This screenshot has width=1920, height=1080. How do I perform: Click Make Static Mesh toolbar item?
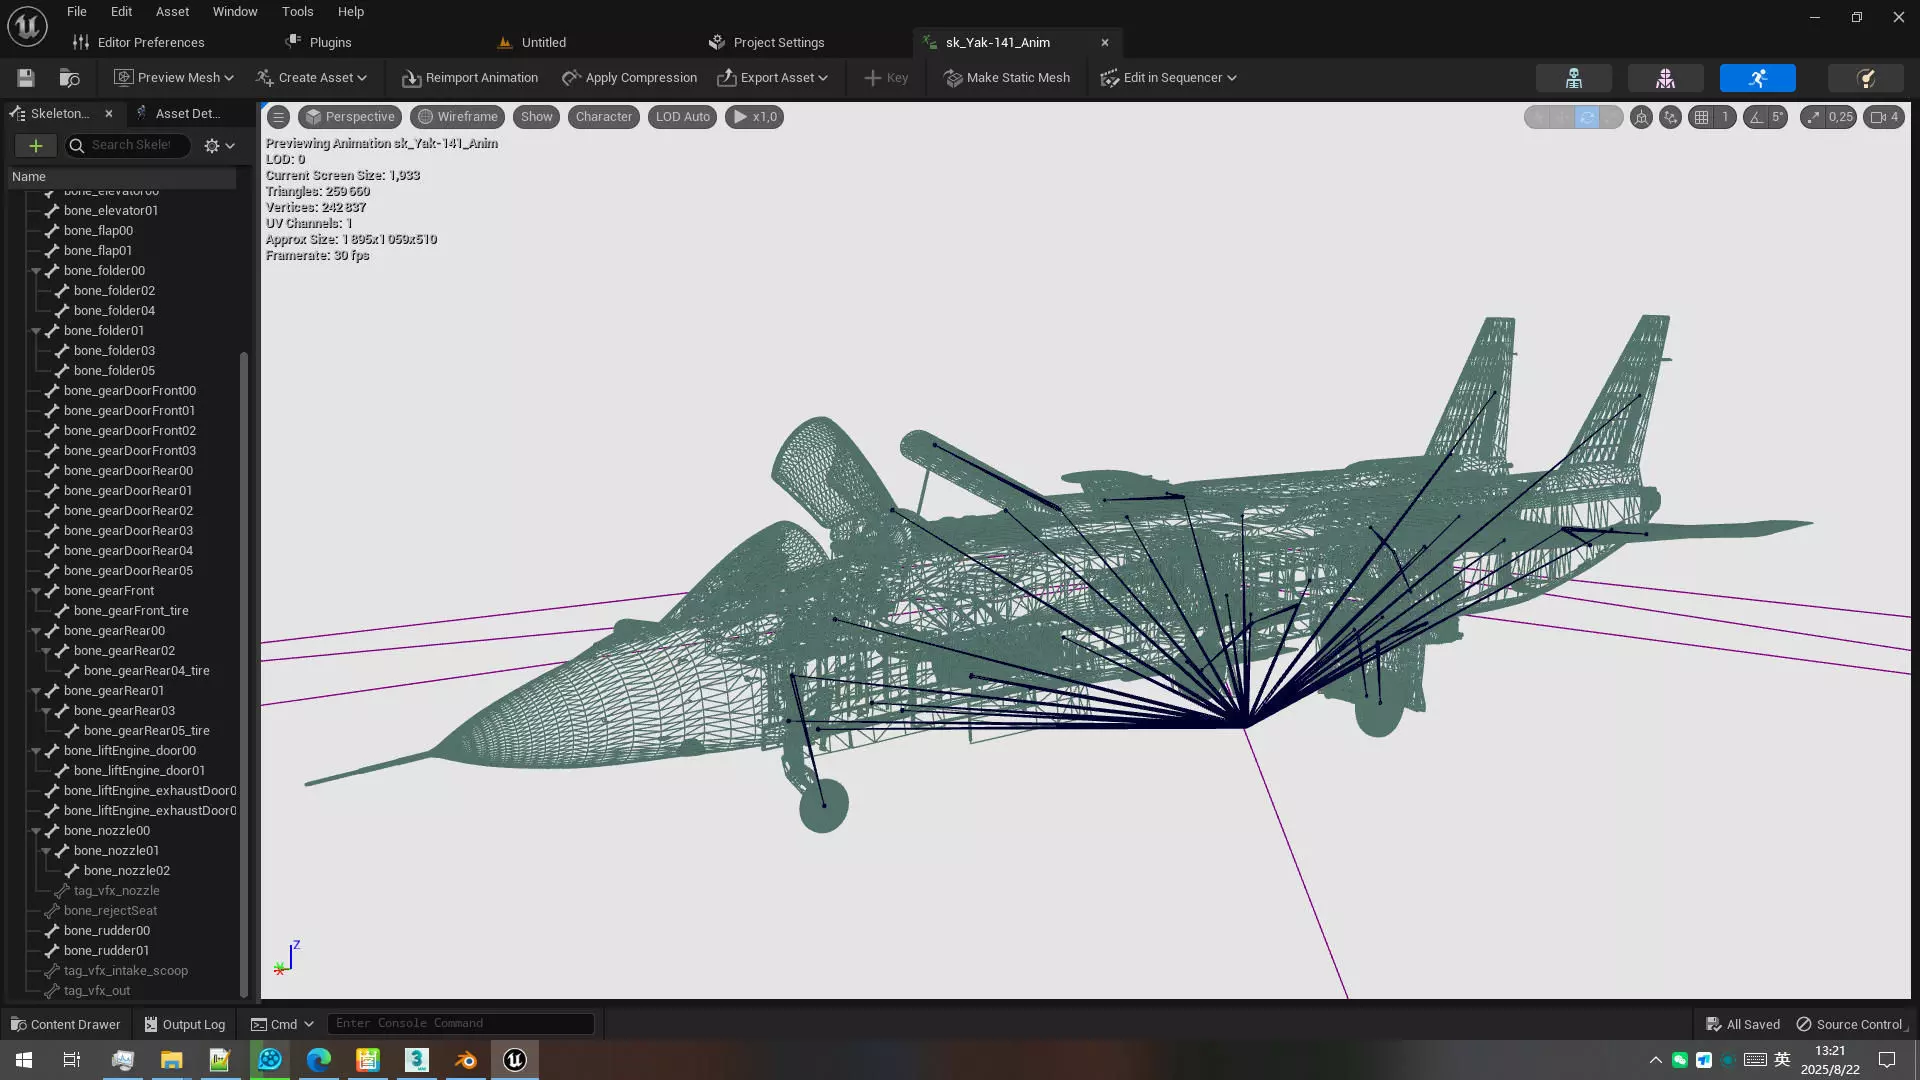tap(1006, 78)
